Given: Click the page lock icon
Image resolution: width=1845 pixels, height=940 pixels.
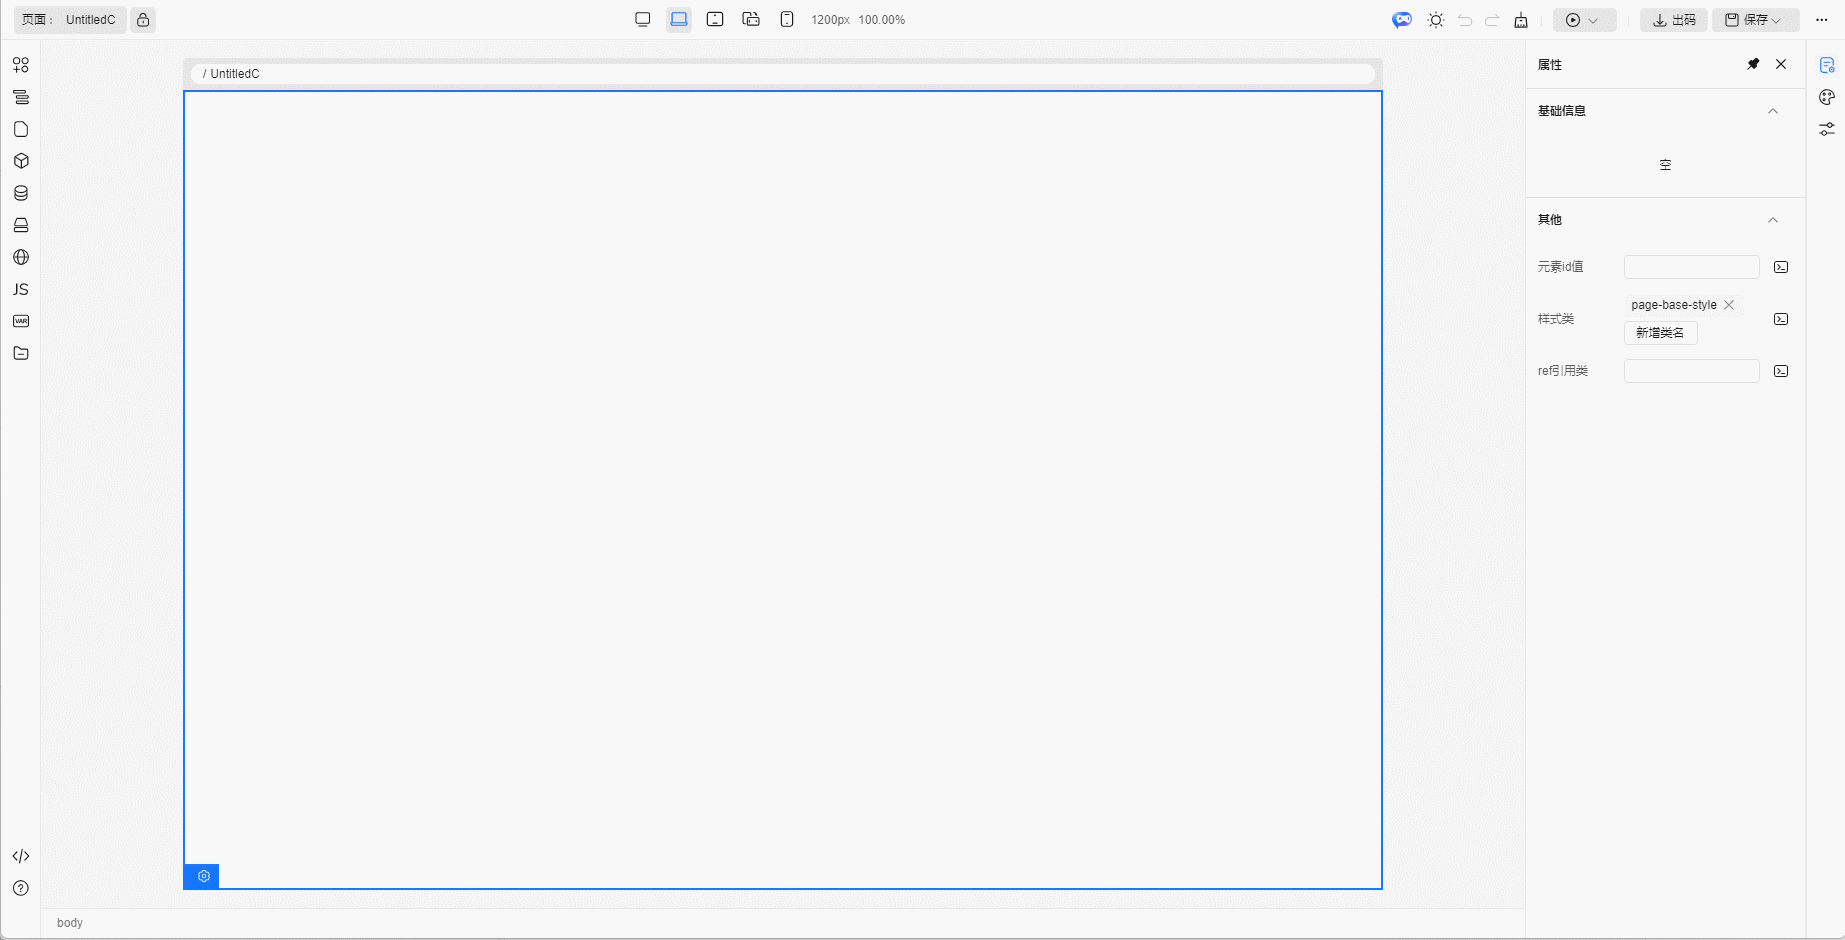Looking at the screenshot, I should tap(143, 20).
